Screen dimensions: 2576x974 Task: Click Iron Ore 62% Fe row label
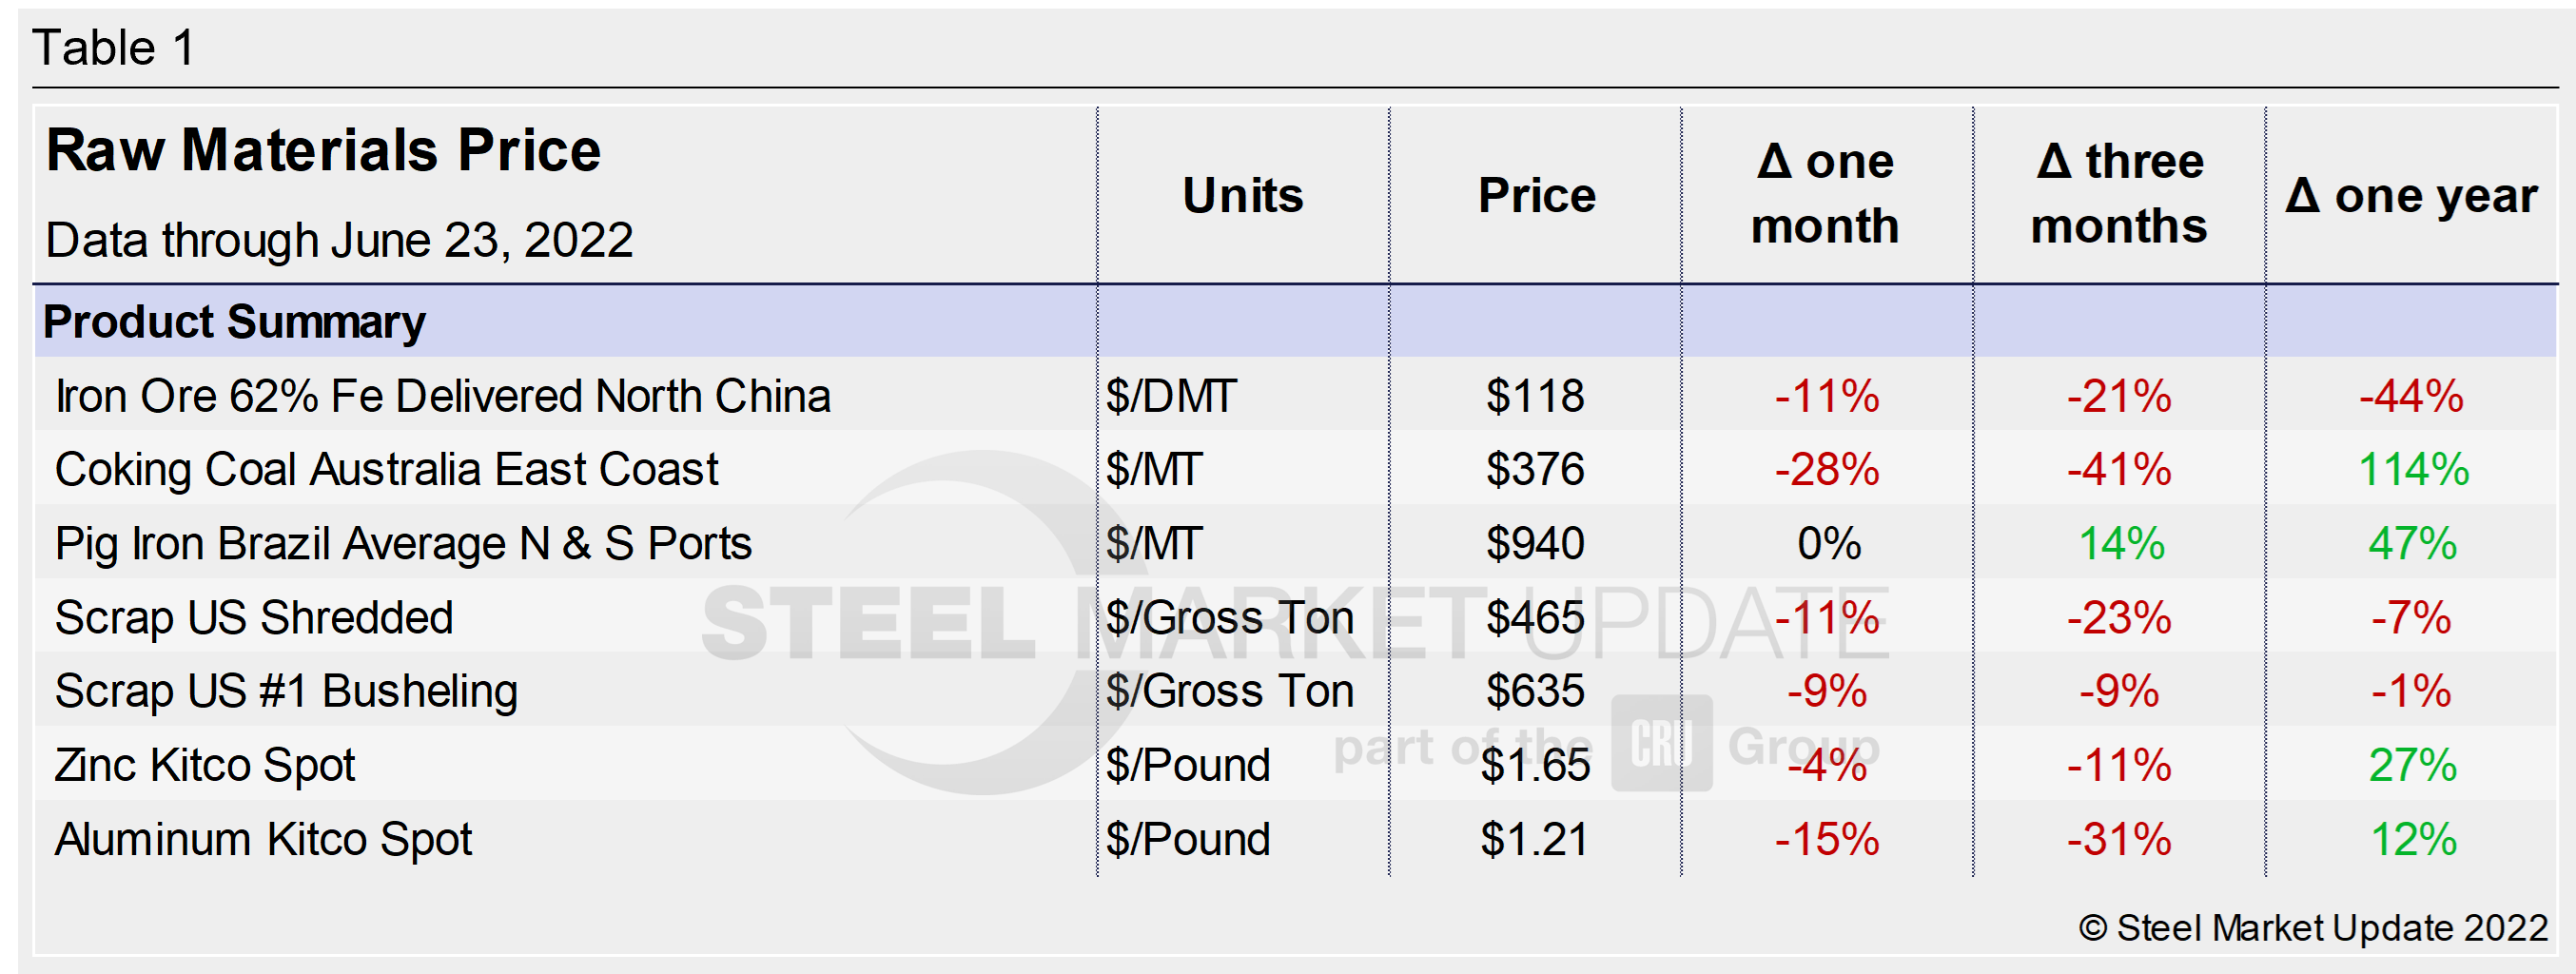coord(442,396)
